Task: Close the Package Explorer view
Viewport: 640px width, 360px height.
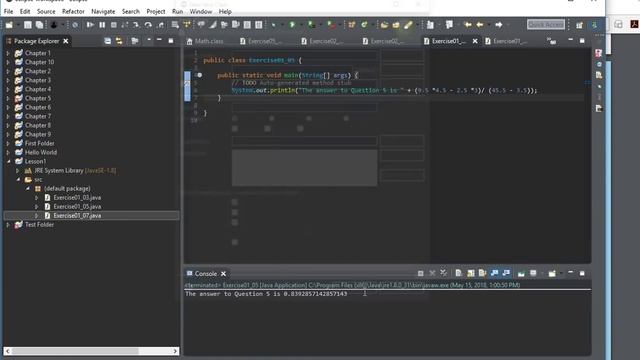Action: coord(66,41)
